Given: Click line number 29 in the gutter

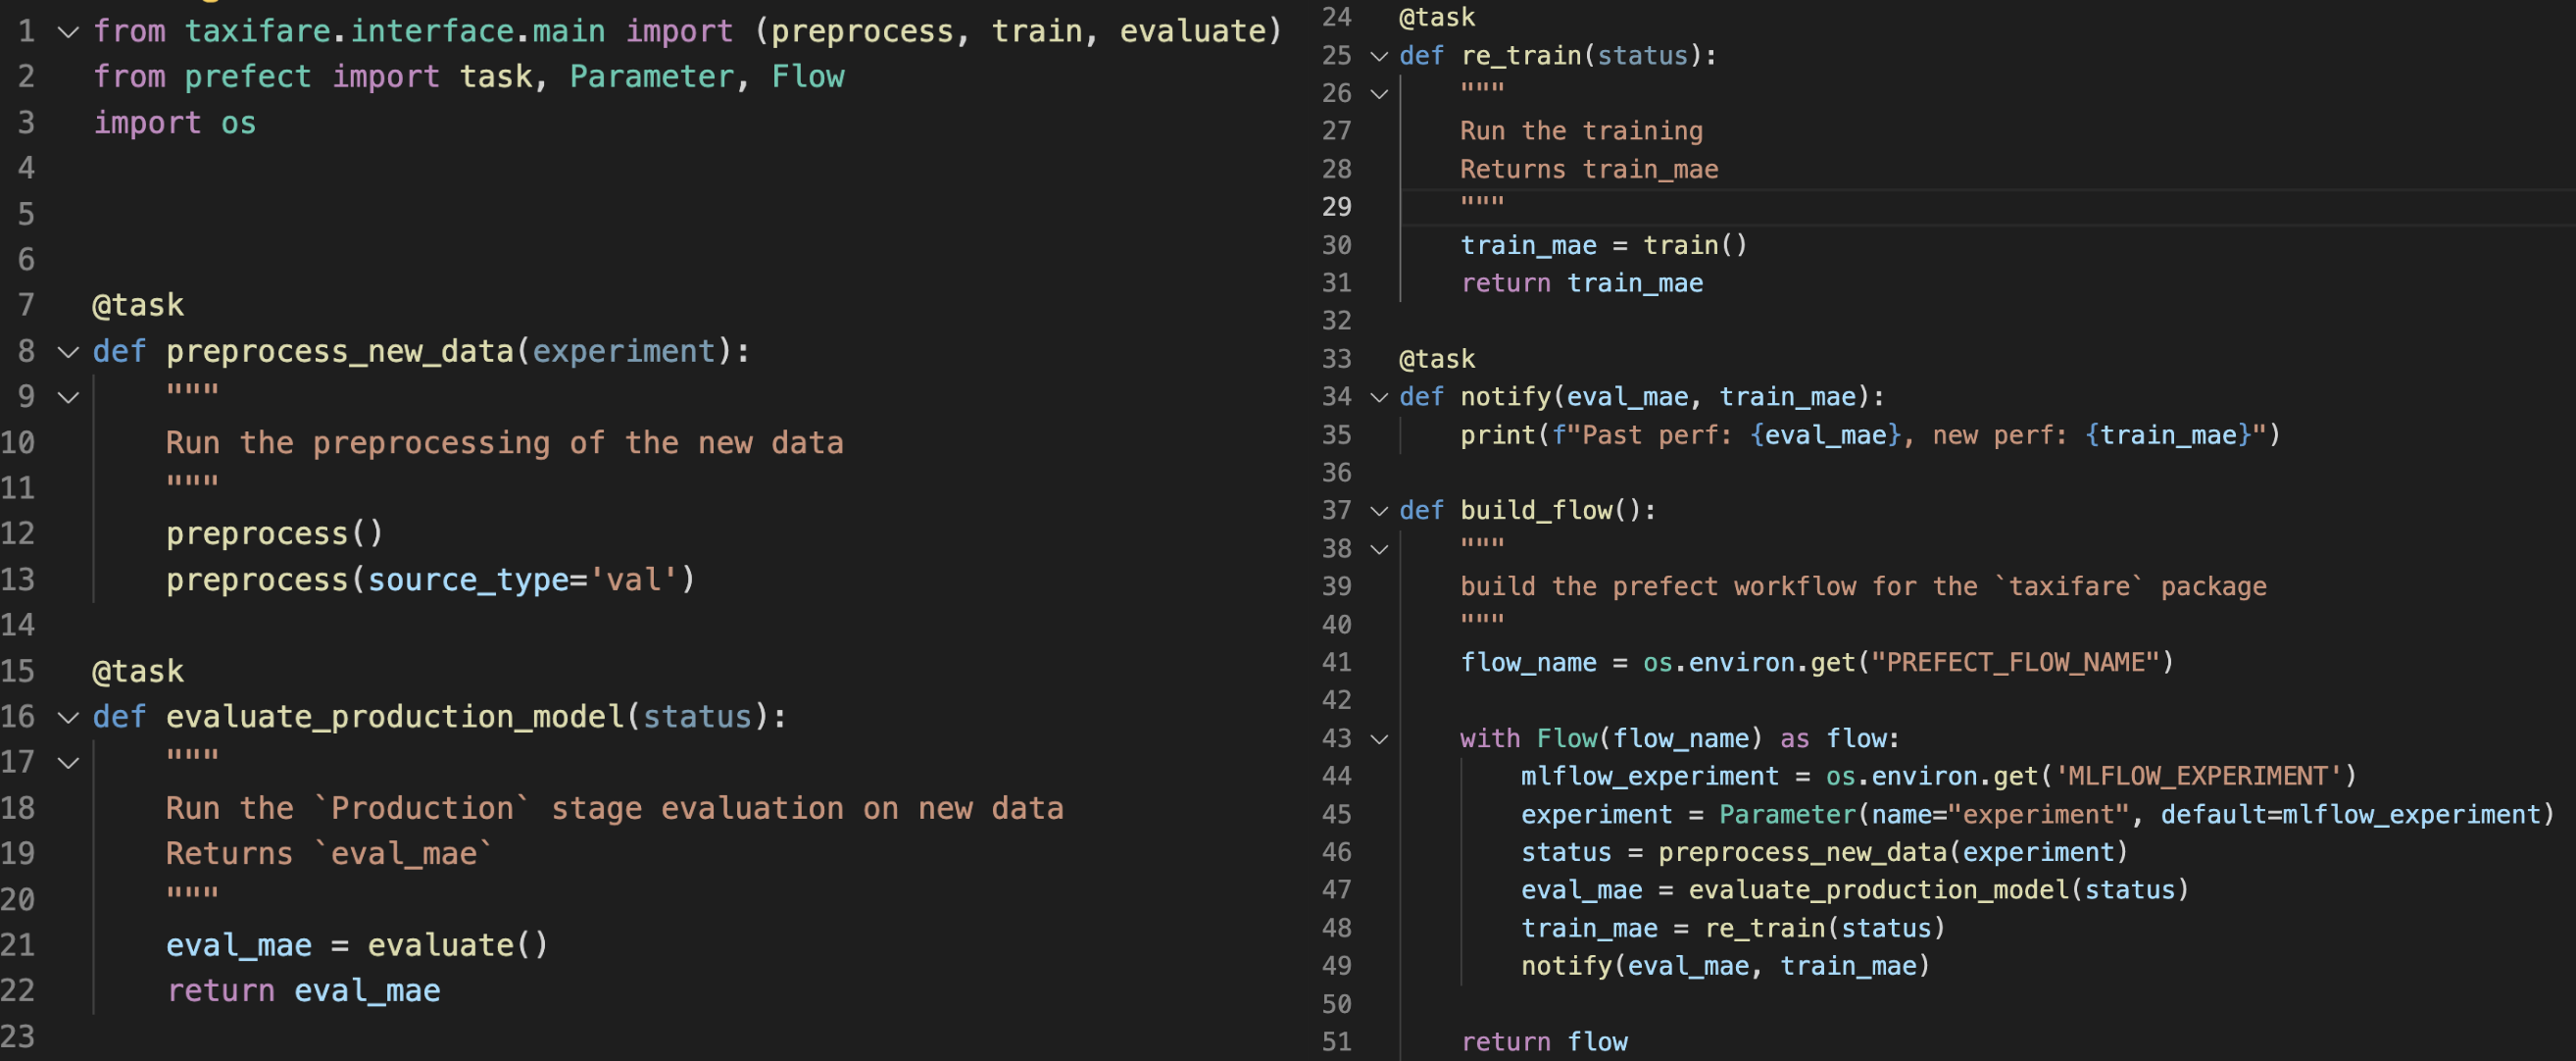Looking at the screenshot, I should 1336,207.
